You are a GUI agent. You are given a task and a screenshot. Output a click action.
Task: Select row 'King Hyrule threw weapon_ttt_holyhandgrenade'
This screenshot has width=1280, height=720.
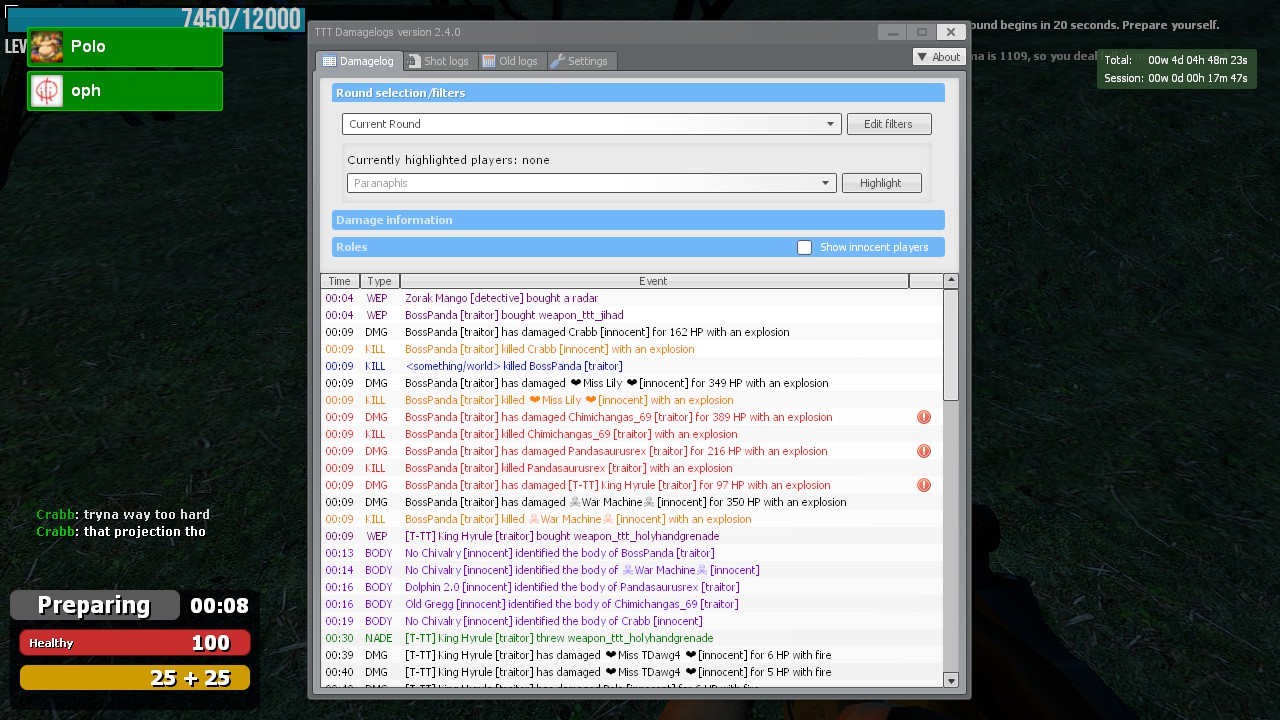click(631, 638)
